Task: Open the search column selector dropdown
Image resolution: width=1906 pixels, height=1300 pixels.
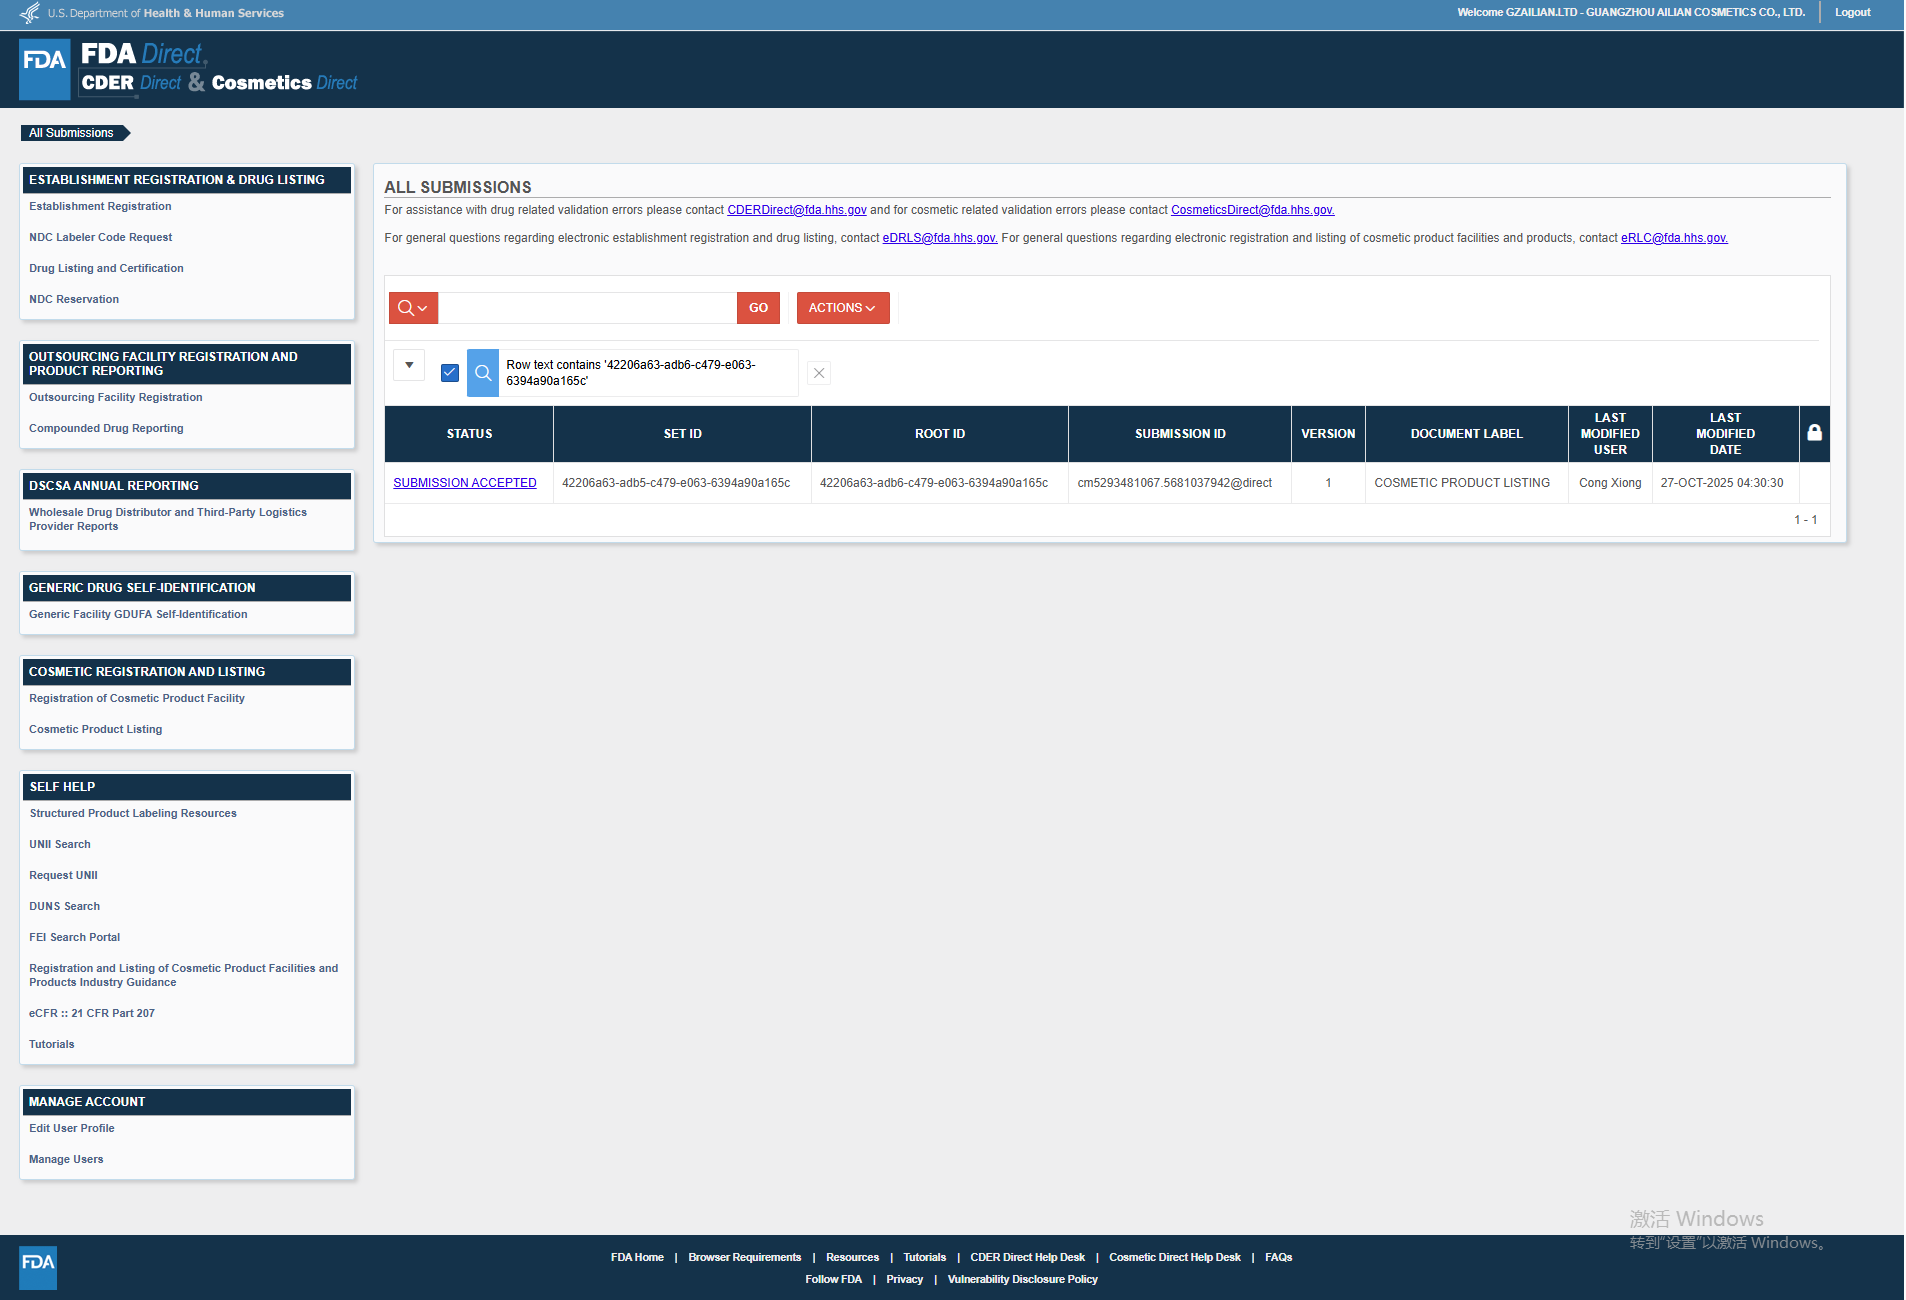Action: (x=413, y=308)
